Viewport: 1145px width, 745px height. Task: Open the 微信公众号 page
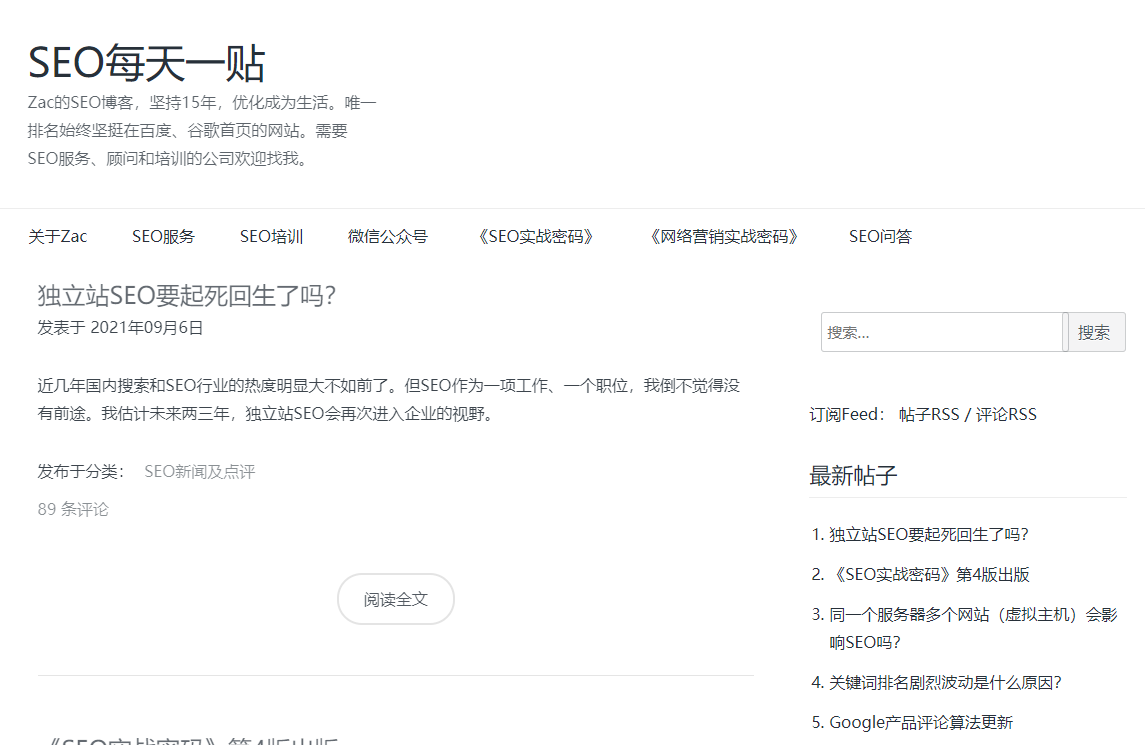(388, 236)
